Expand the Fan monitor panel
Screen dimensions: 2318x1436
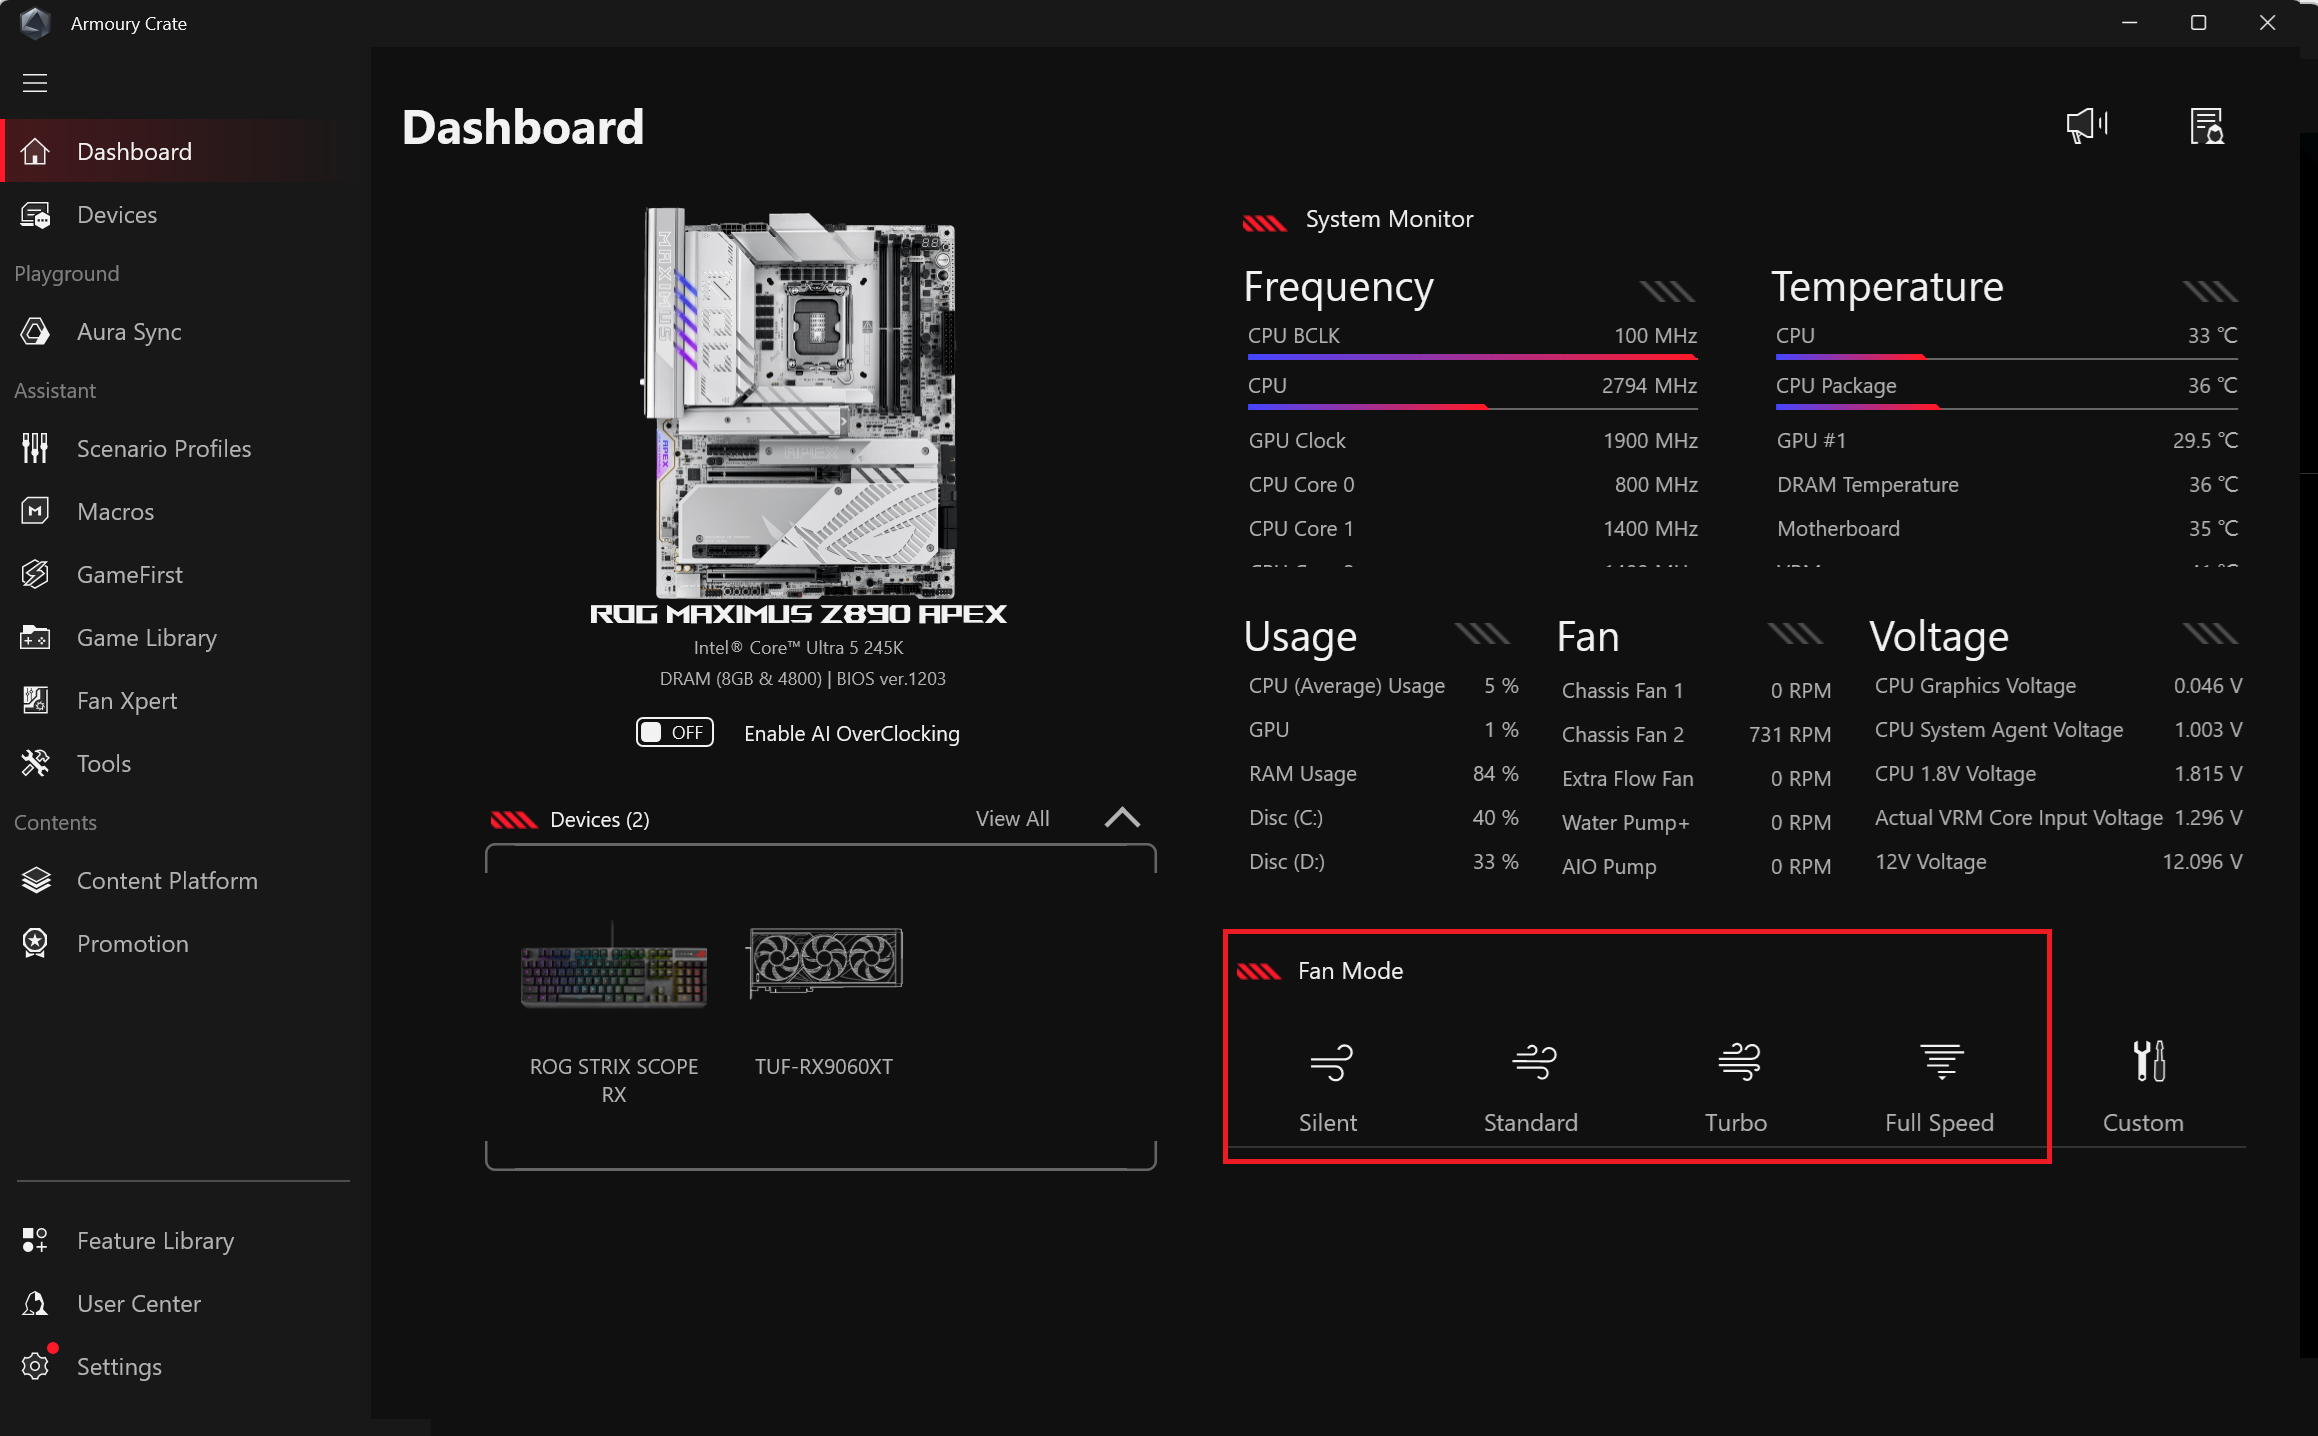pos(1795,634)
